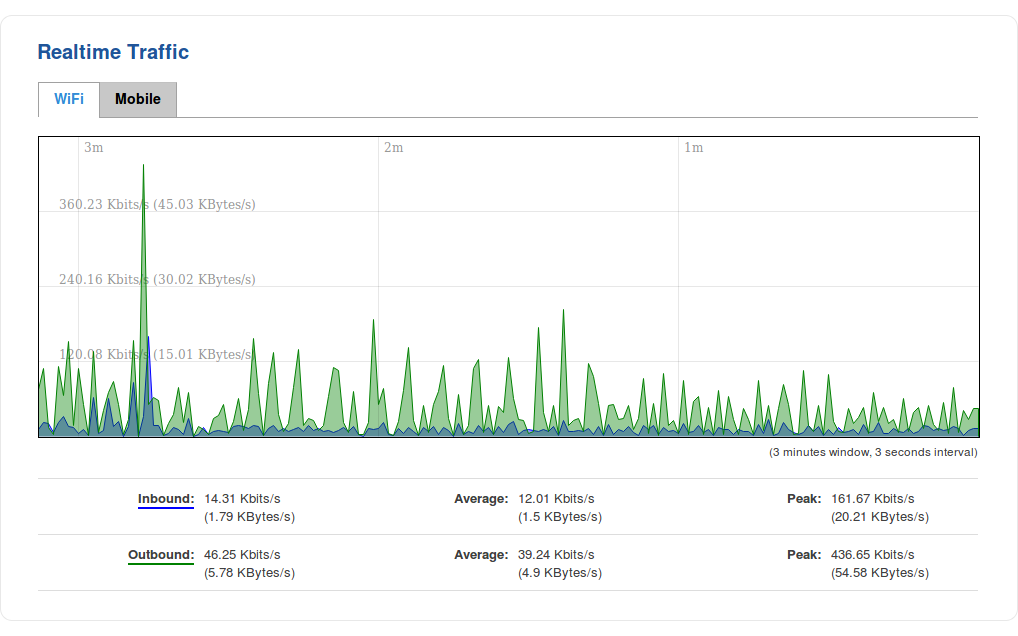Screen dimensions: 1018x636
Task: Click the 1m time marker on graph
Action: [x=693, y=148]
